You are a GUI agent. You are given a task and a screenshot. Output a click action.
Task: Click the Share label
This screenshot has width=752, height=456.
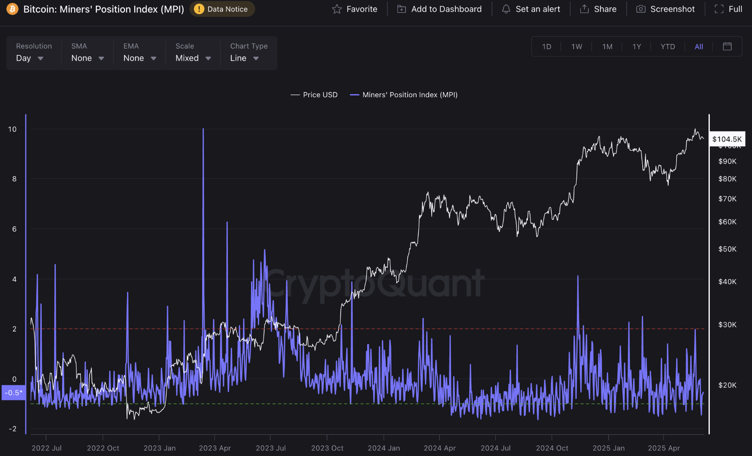point(605,9)
